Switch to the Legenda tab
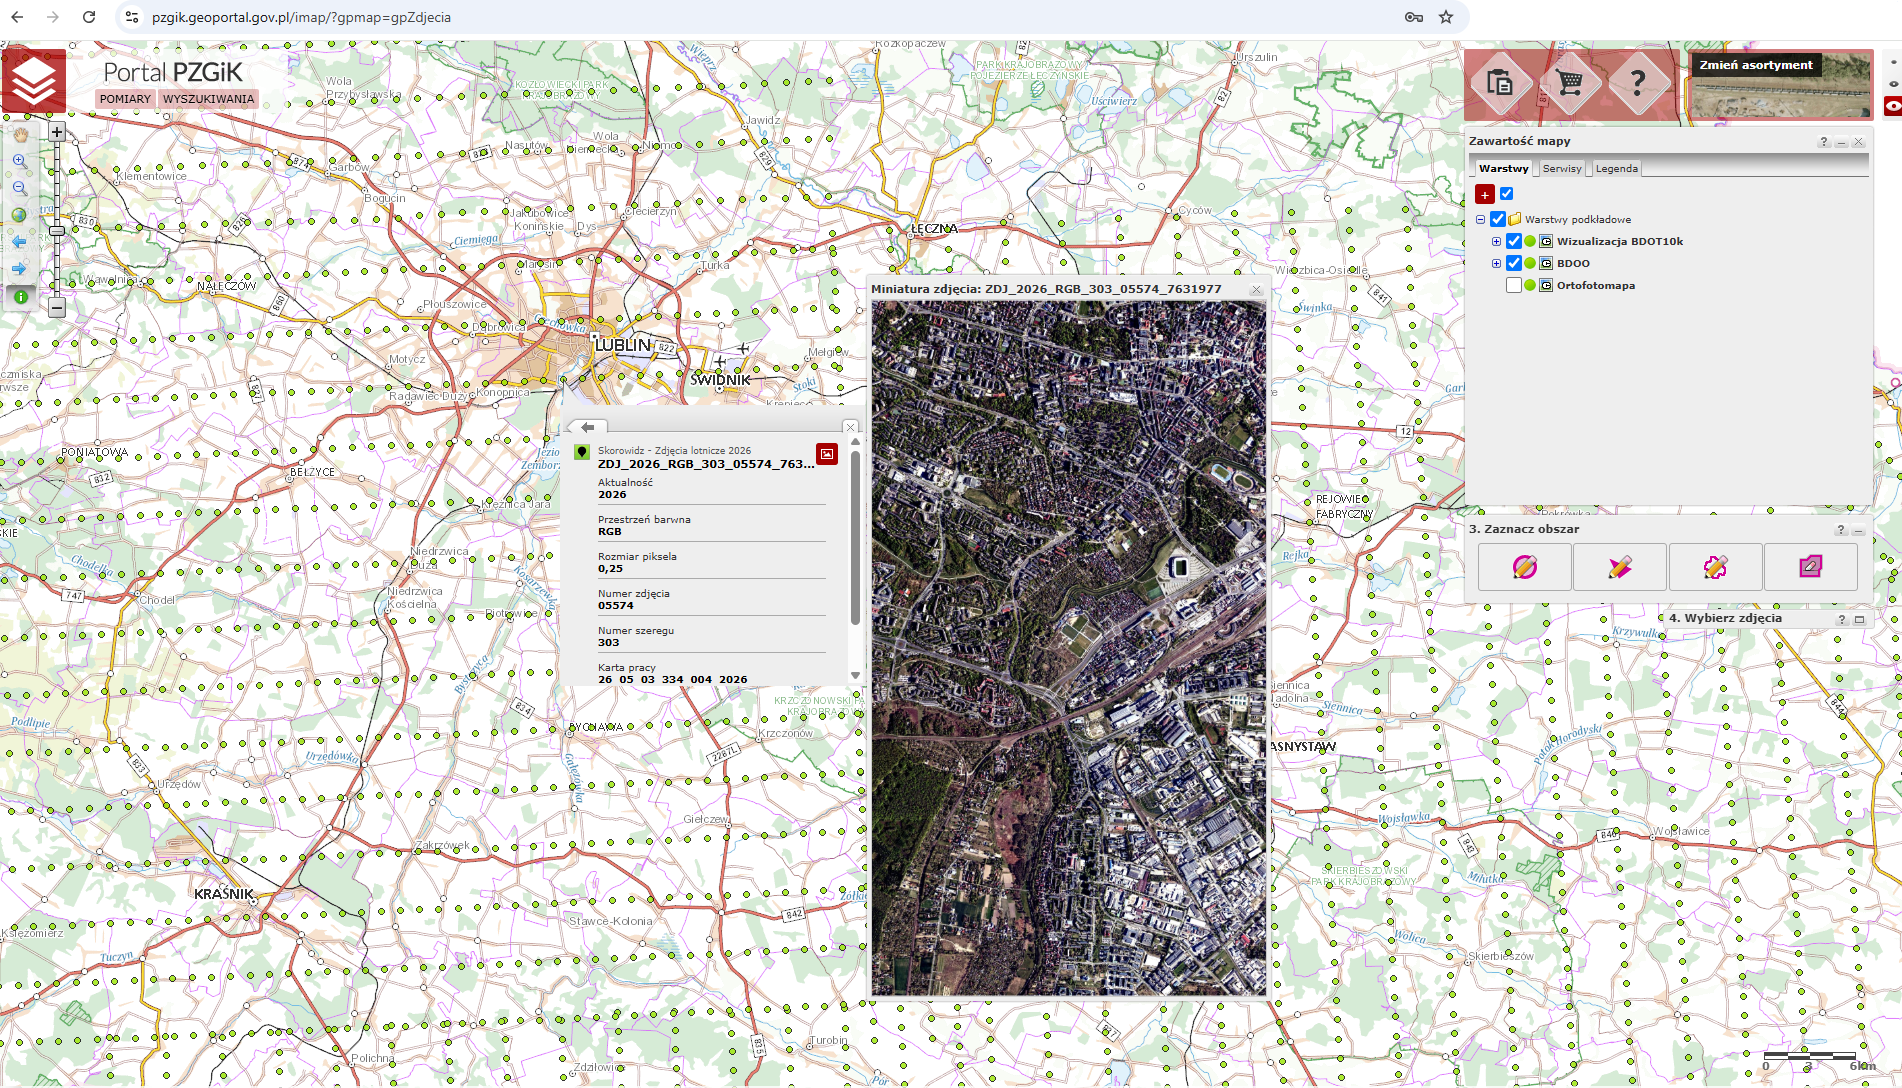This screenshot has height=1088, width=1902. pos(1616,168)
